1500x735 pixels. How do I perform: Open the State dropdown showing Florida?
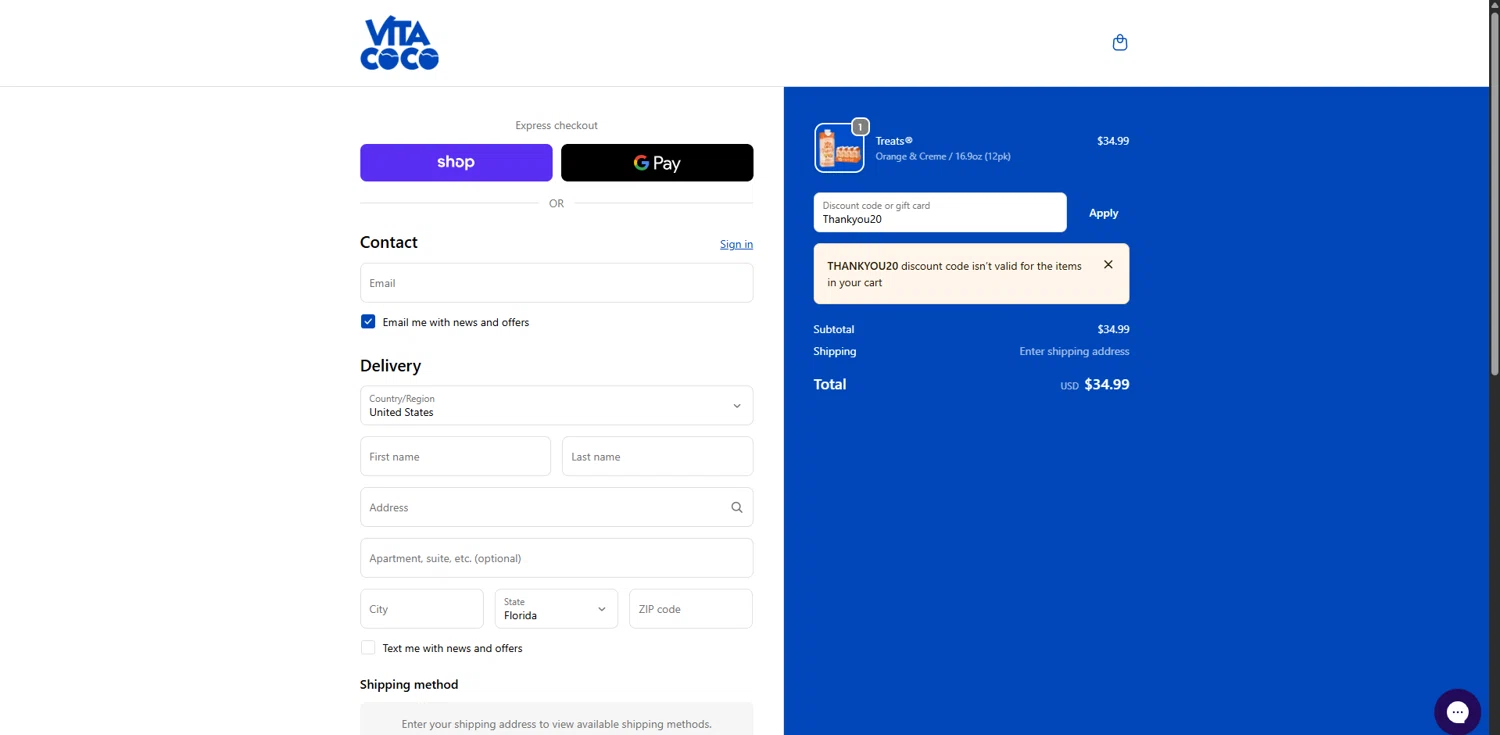[556, 608]
